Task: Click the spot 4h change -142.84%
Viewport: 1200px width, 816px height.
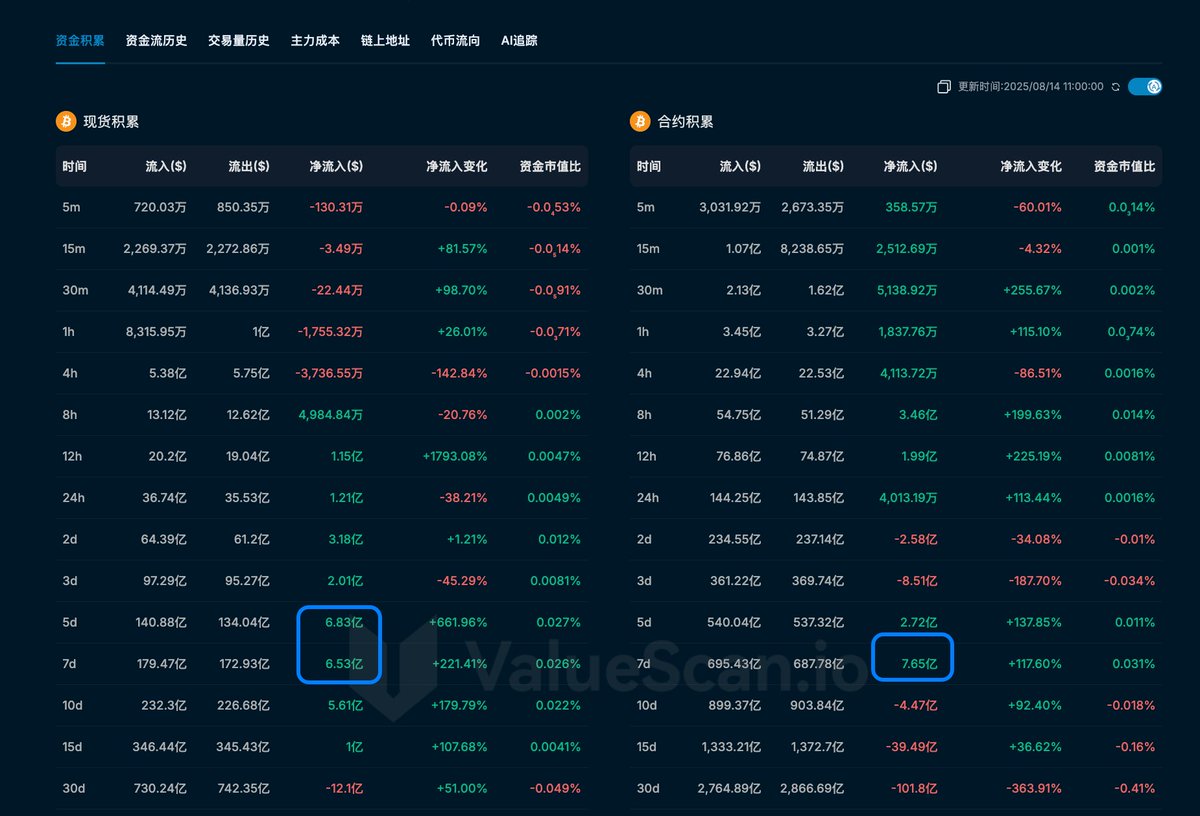Action: point(459,373)
